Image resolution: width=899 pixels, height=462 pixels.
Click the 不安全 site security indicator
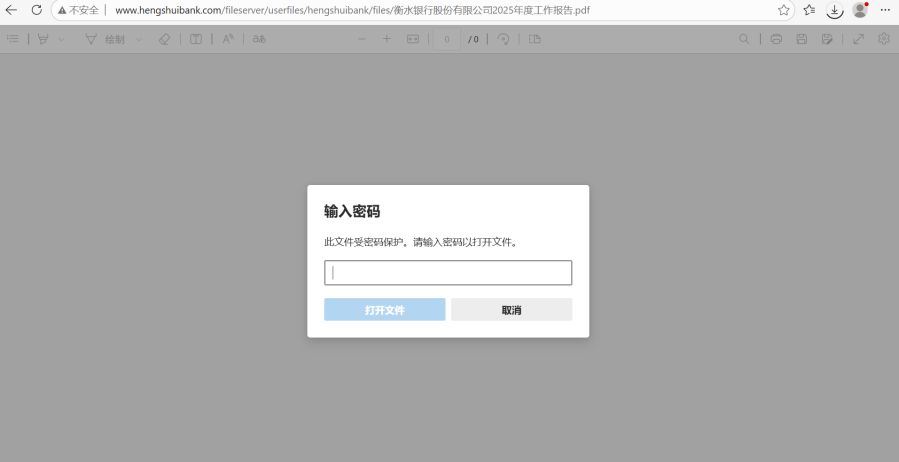coord(78,10)
